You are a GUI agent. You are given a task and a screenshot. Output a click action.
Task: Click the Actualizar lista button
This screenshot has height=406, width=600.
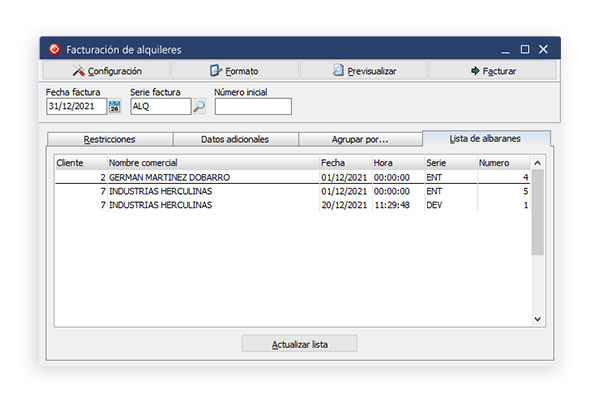pyautogui.click(x=299, y=344)
